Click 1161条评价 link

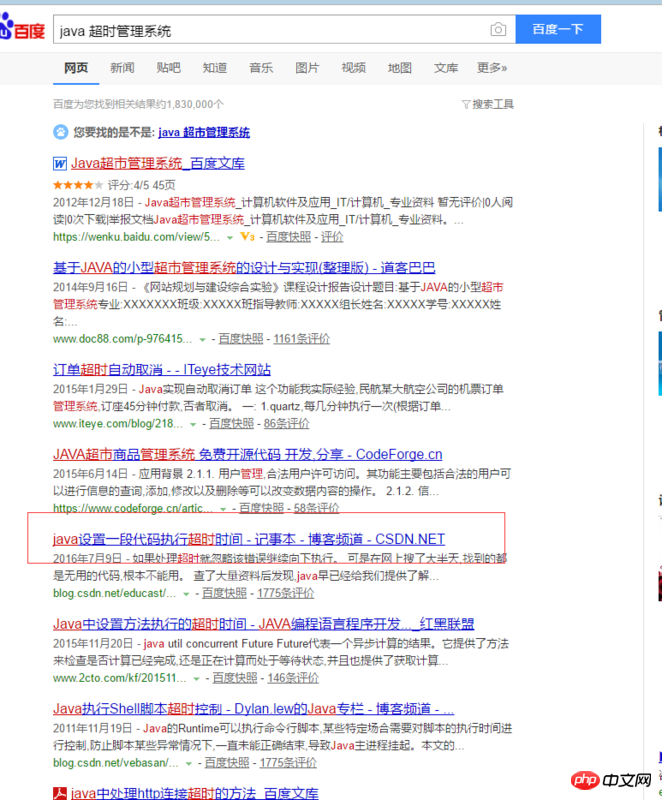click(301, 339)
